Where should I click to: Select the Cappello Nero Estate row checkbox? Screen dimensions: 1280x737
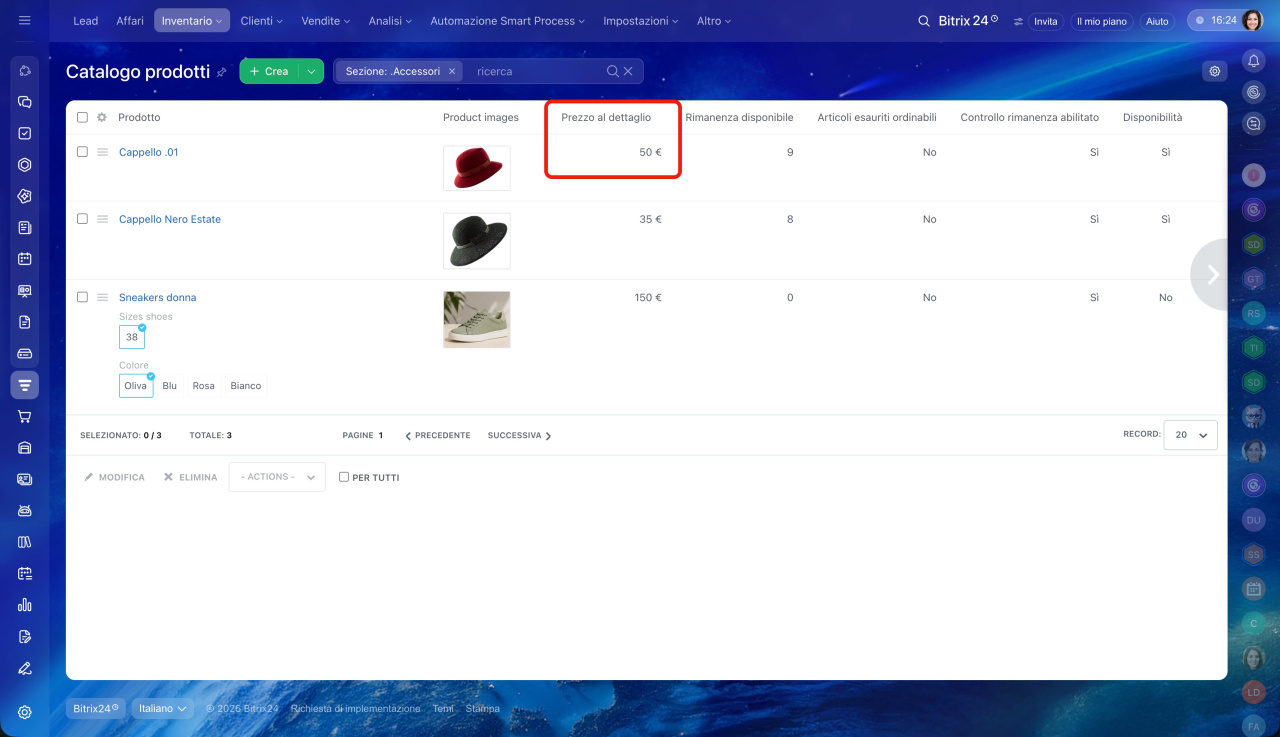coord(82,219)
